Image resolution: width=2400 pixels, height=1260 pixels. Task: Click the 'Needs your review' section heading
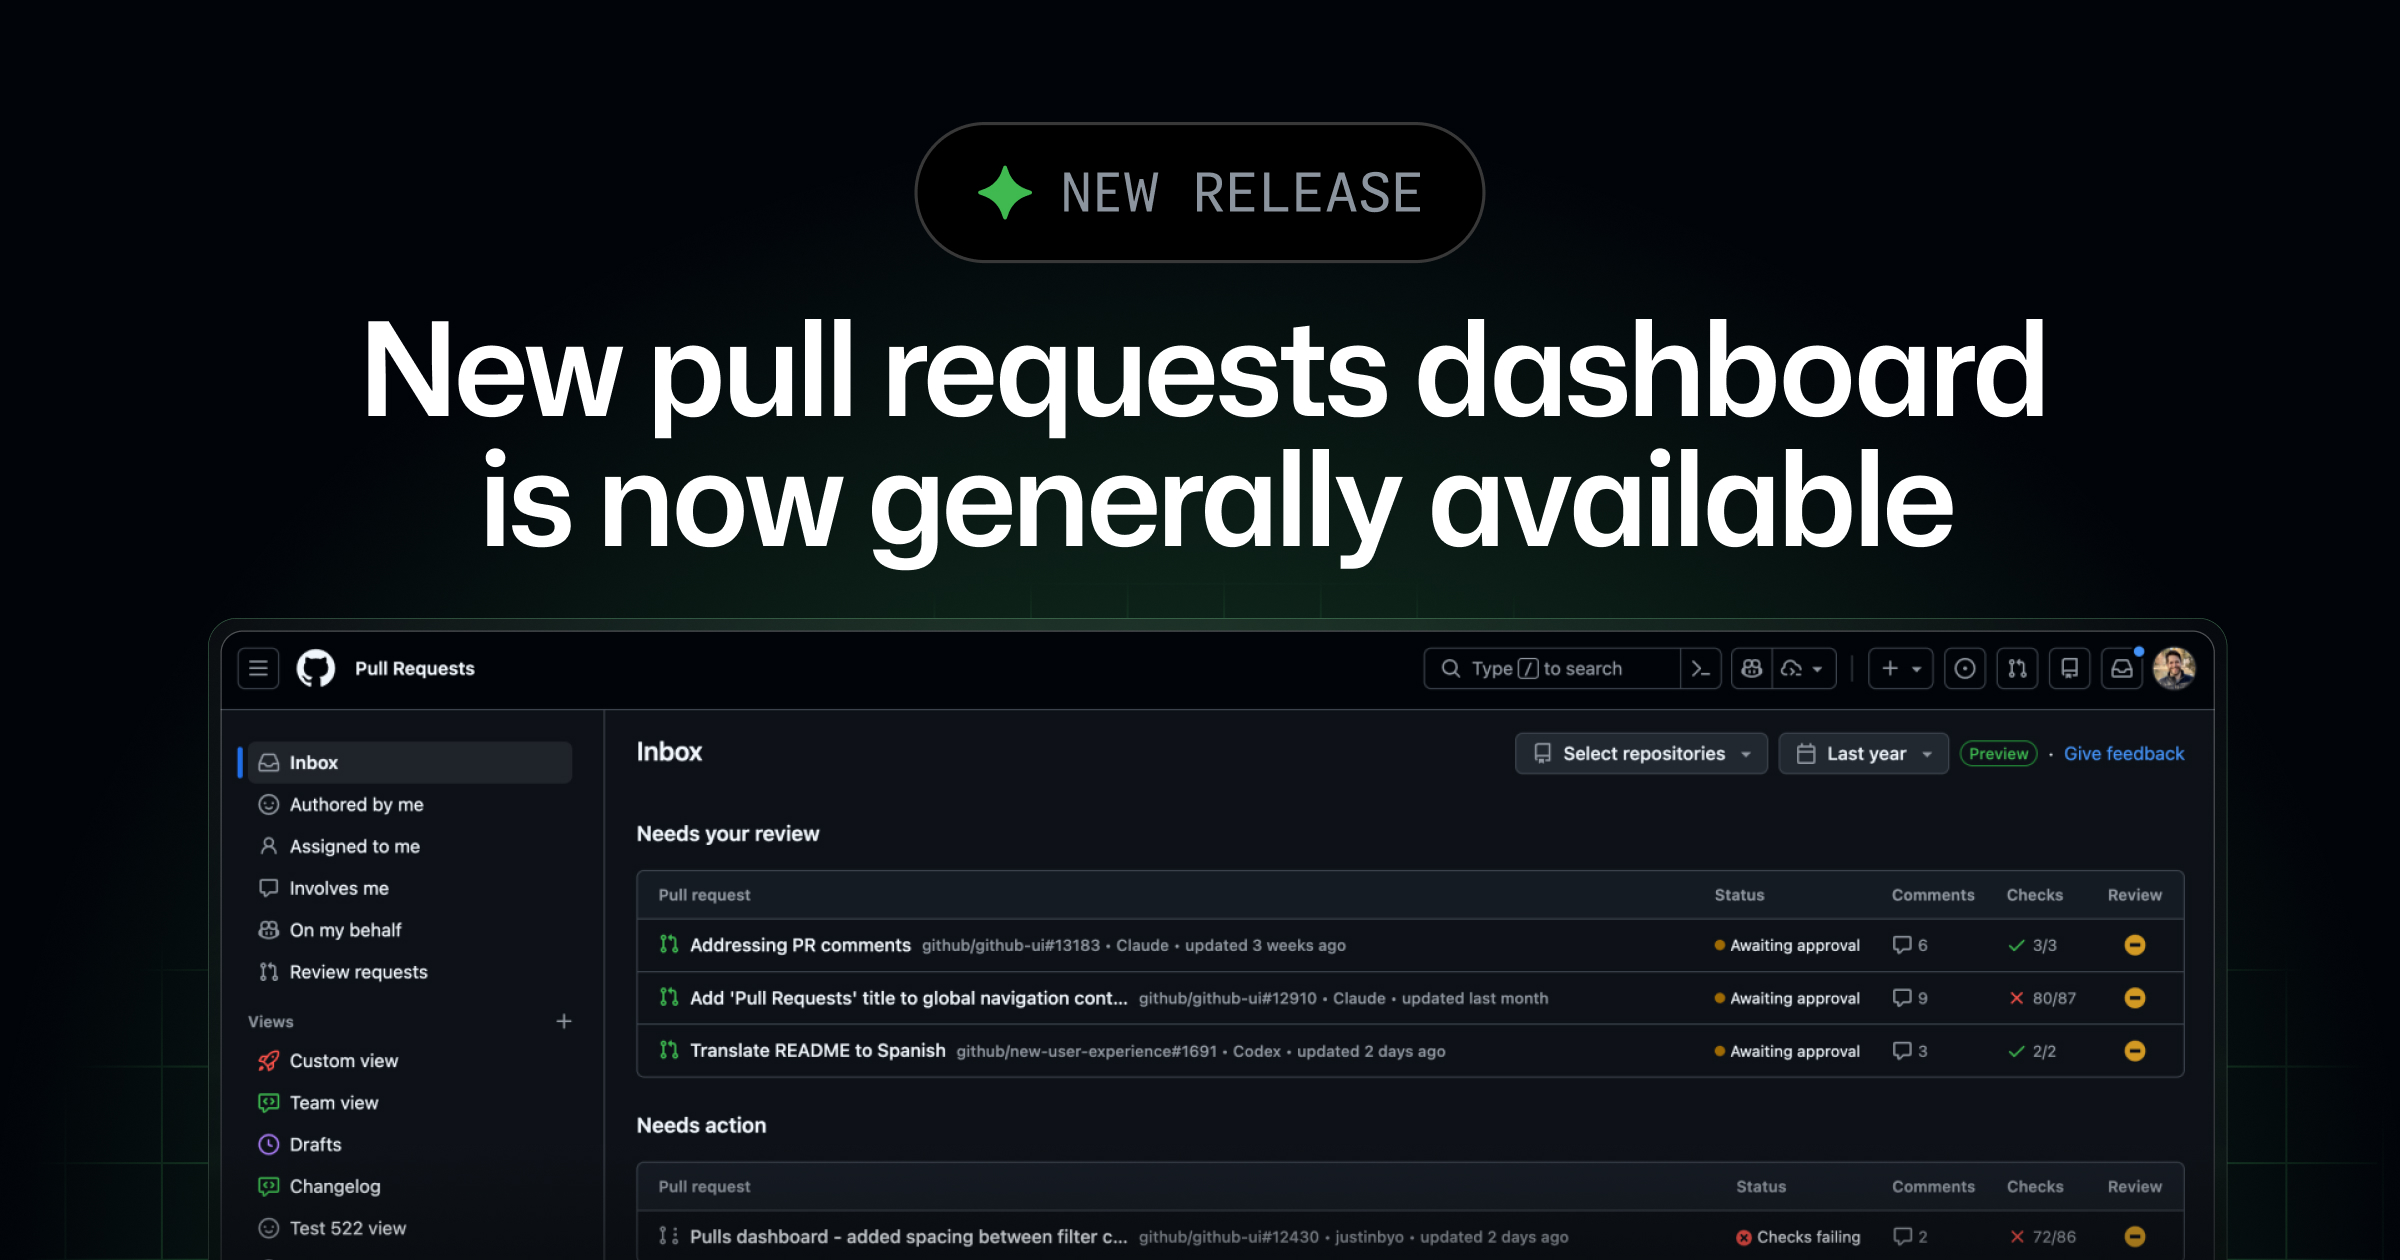728,833
